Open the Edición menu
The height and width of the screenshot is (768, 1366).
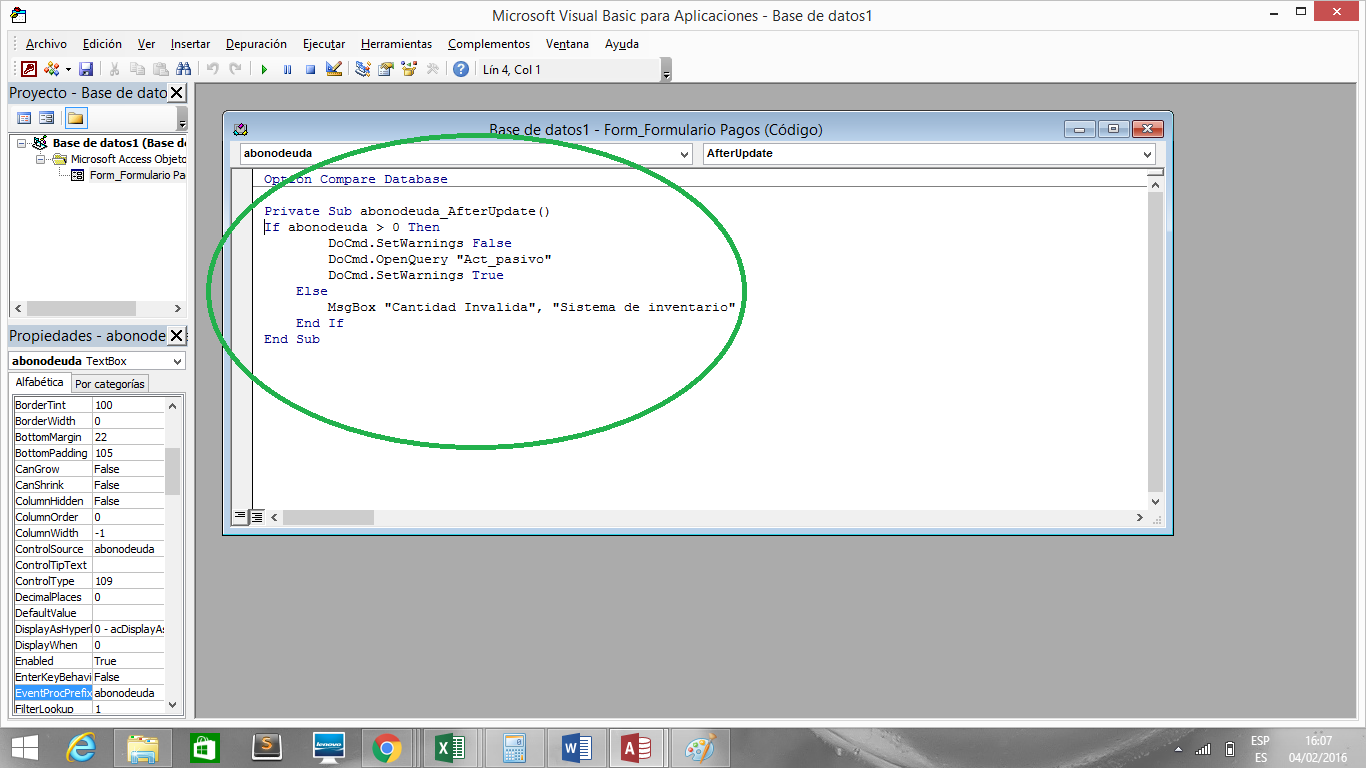(102, 44)
